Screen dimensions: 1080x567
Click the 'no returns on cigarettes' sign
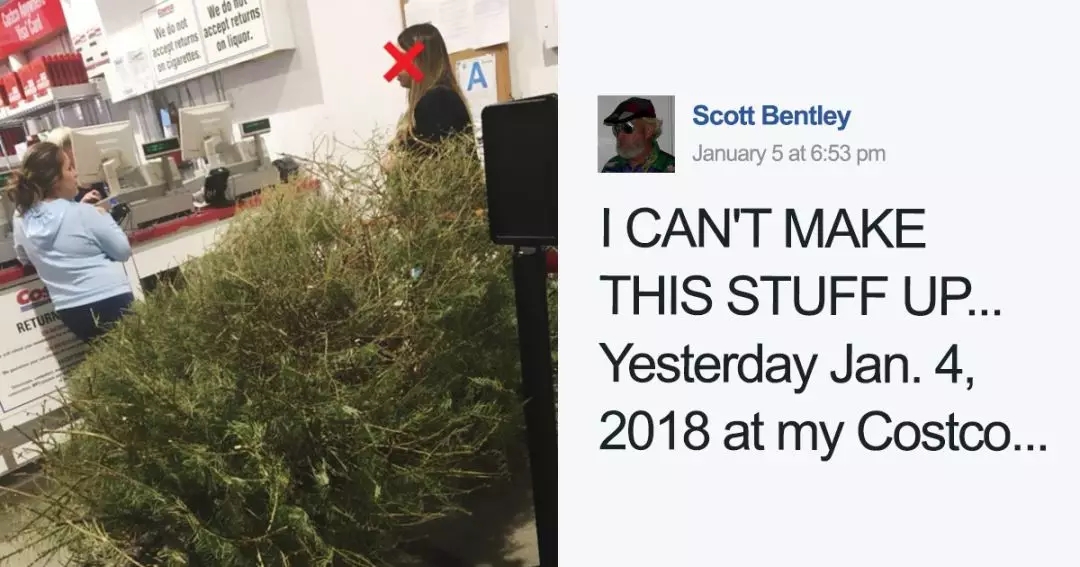[x=175, y=43]
